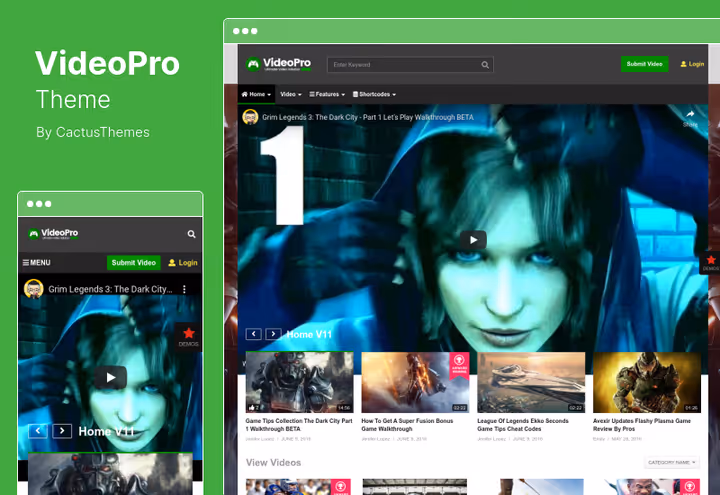
Task: Click the channel avatar in mobile preview
Action: click(34, 289)
